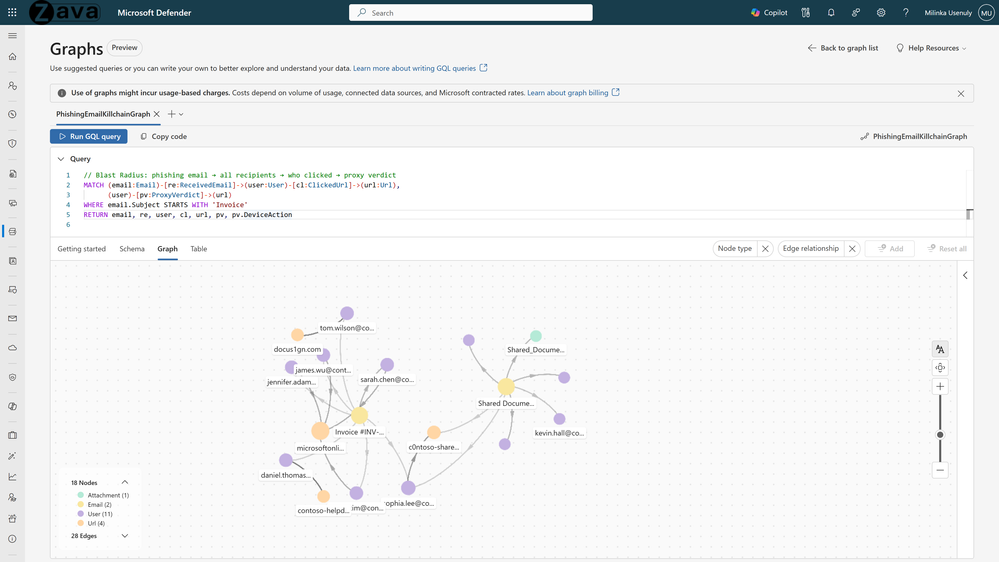Open the settings gear in header
Viewport: 999px width, 562px height.
(x=881, y=13)
